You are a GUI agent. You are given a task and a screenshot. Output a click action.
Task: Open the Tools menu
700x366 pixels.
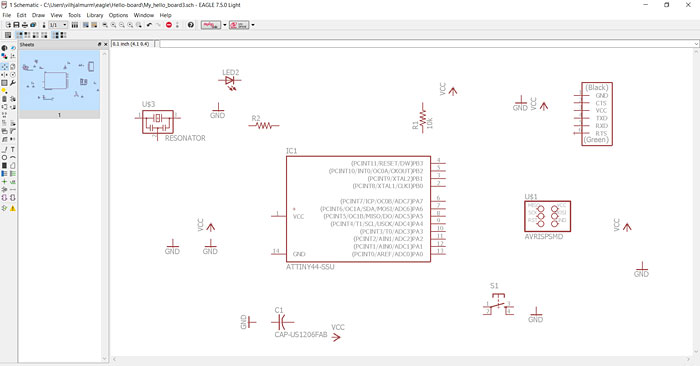[74, 15]
